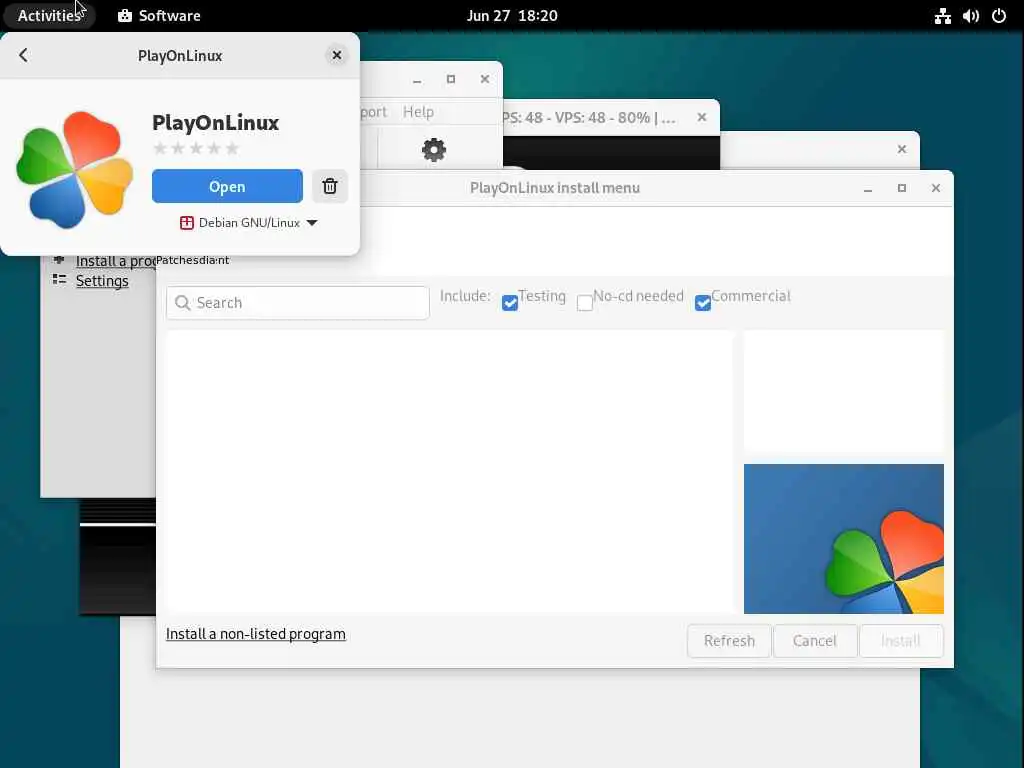Click in the install menu Search field
Screen dimensions: 1024x768
pos(298,302)
